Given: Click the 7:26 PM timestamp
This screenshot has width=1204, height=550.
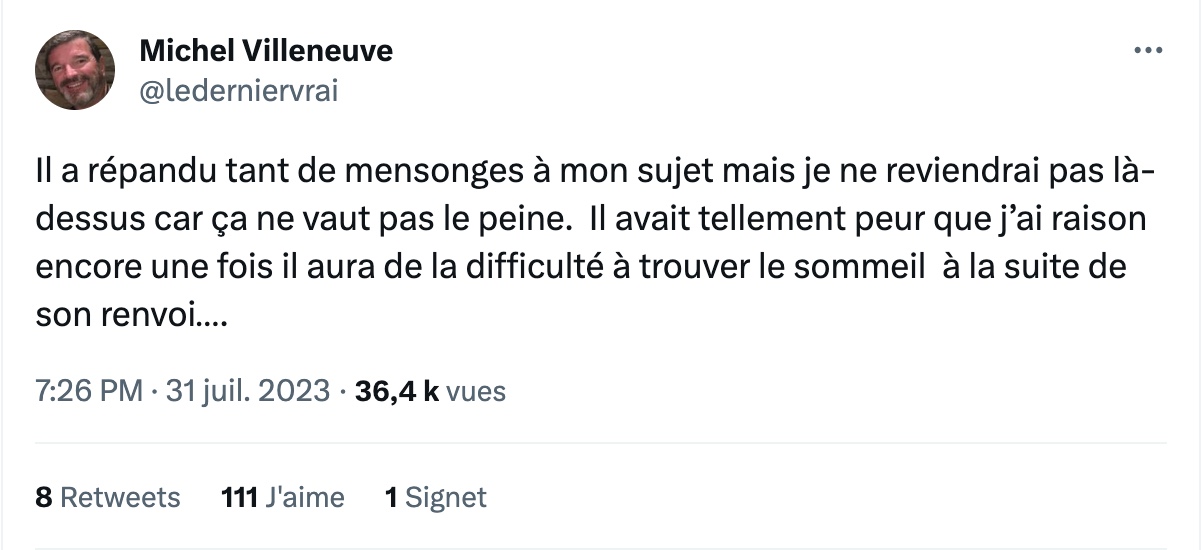Looking at the screenshot, I should tap(89, 391).
